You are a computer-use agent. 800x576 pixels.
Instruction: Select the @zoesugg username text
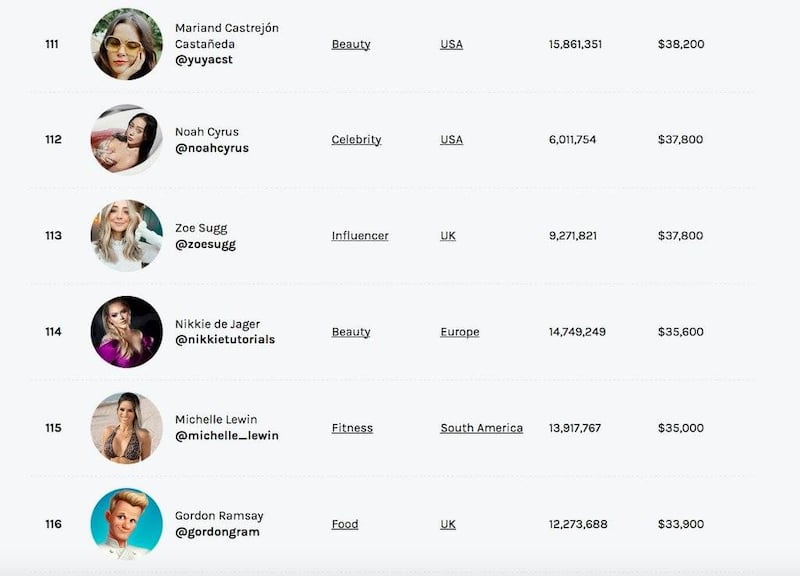[x=205, y=244]
